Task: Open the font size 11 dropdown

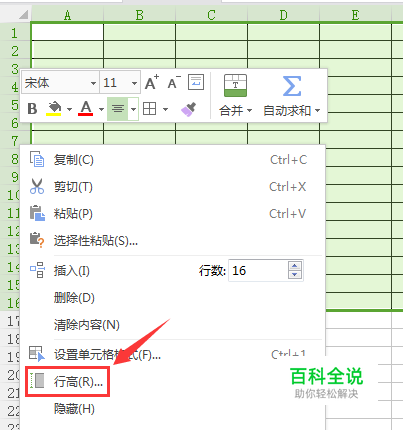Action: (134, 83)
